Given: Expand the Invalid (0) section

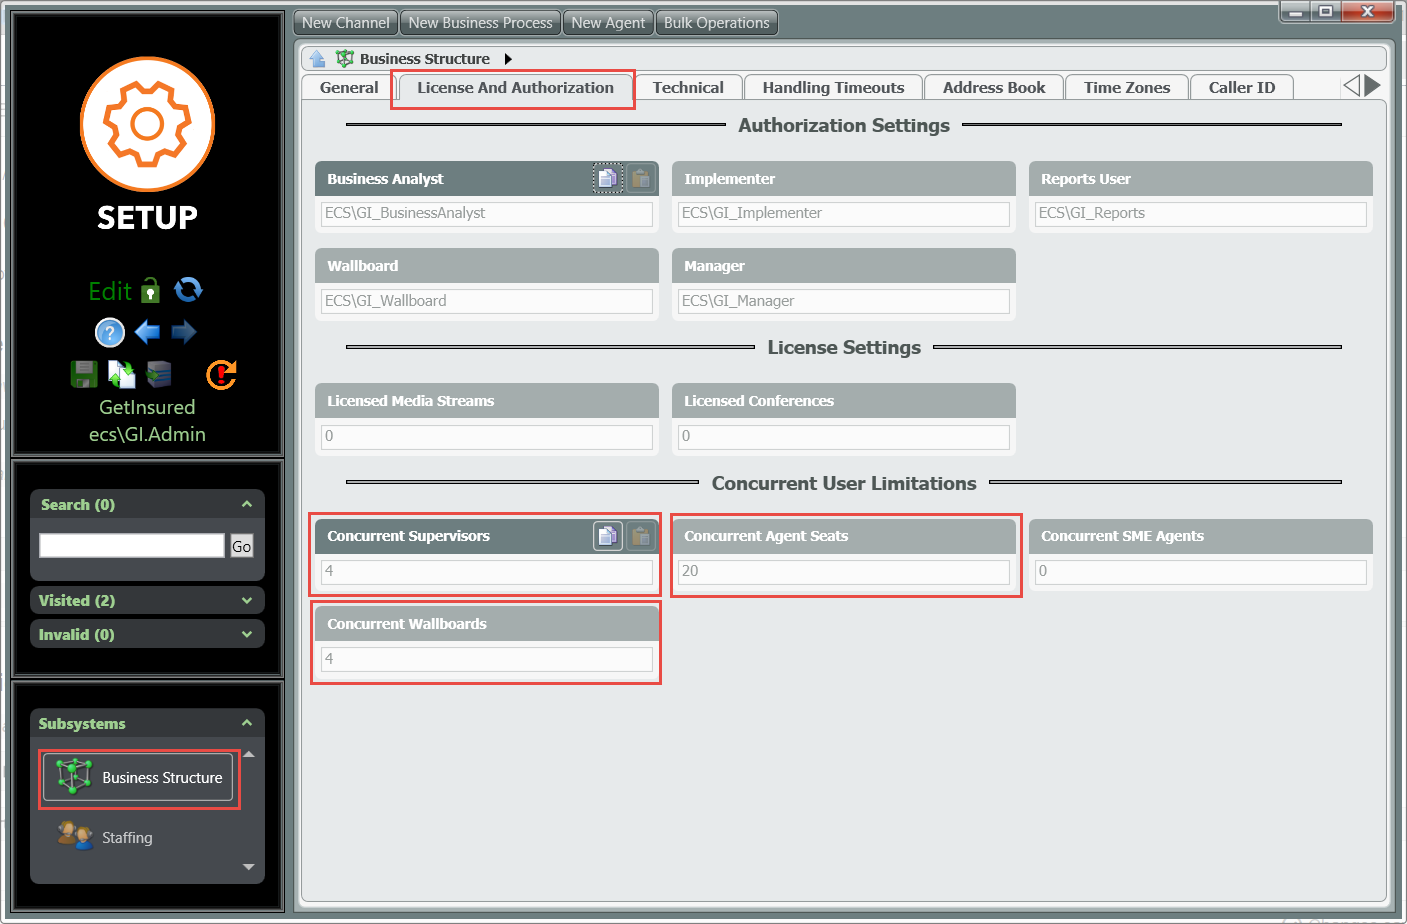Looking at the screenshot, I should [x=247, y=634].
